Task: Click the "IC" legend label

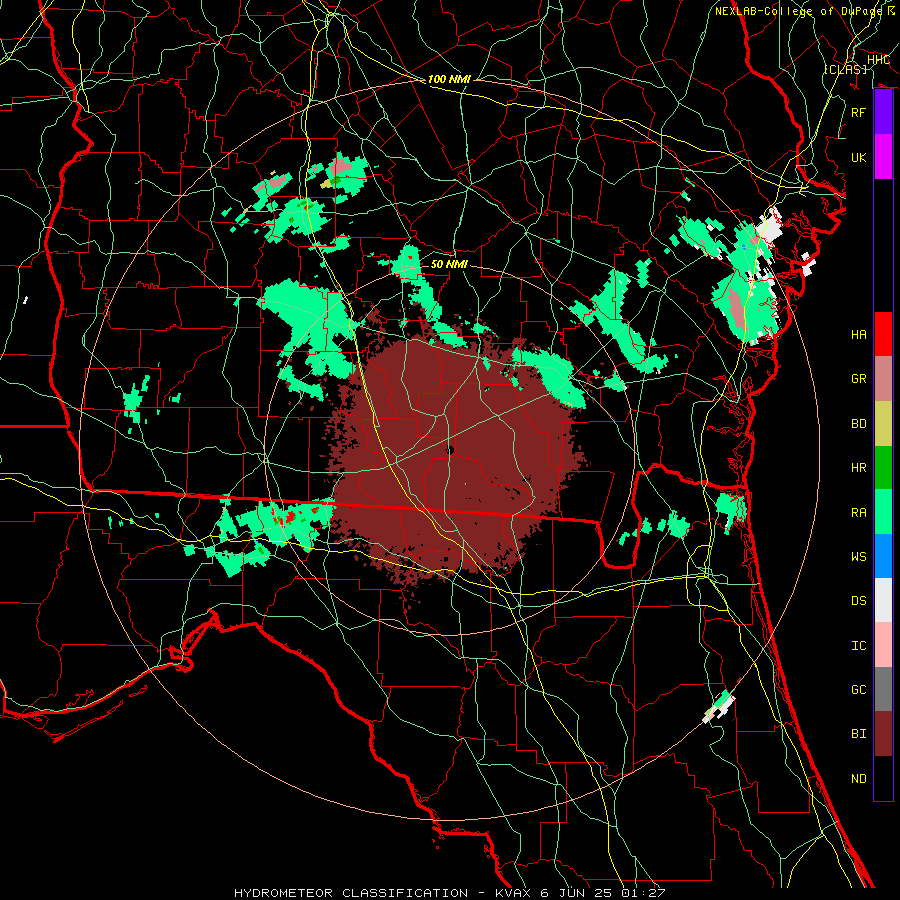Action: [x=858, y=646]
